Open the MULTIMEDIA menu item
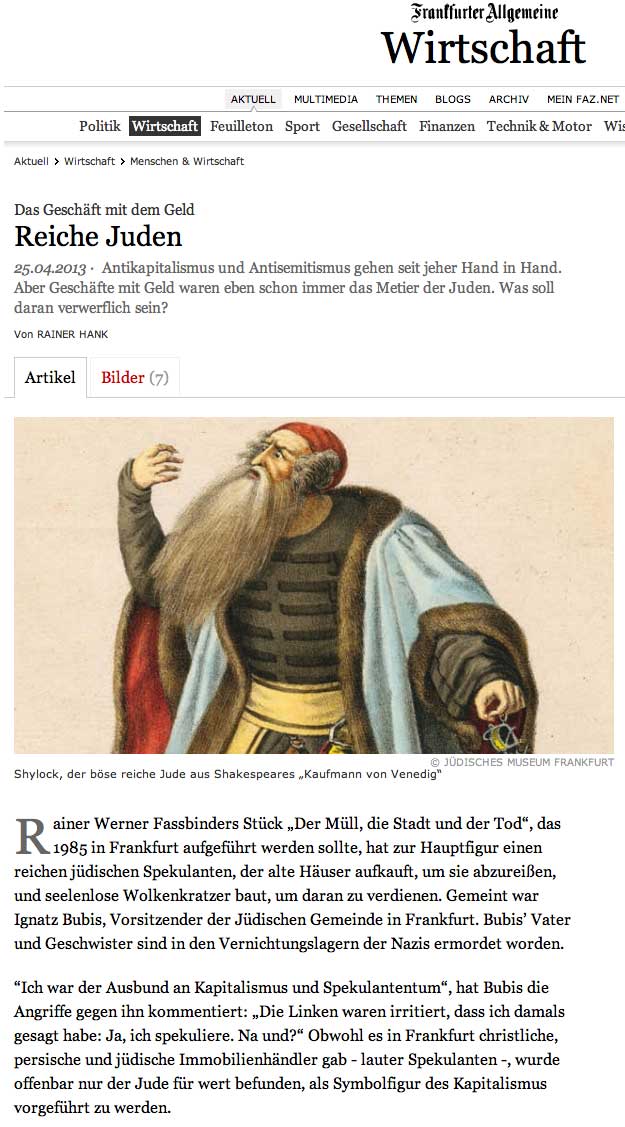Viewport: 625px width, 1127px height. (325, 99)
